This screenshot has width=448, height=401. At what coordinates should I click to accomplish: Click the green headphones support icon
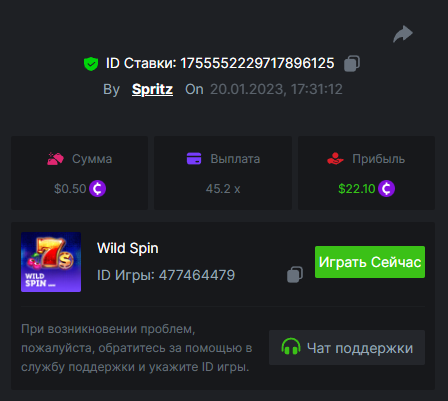pyautogui.click(x=291, y=347)
